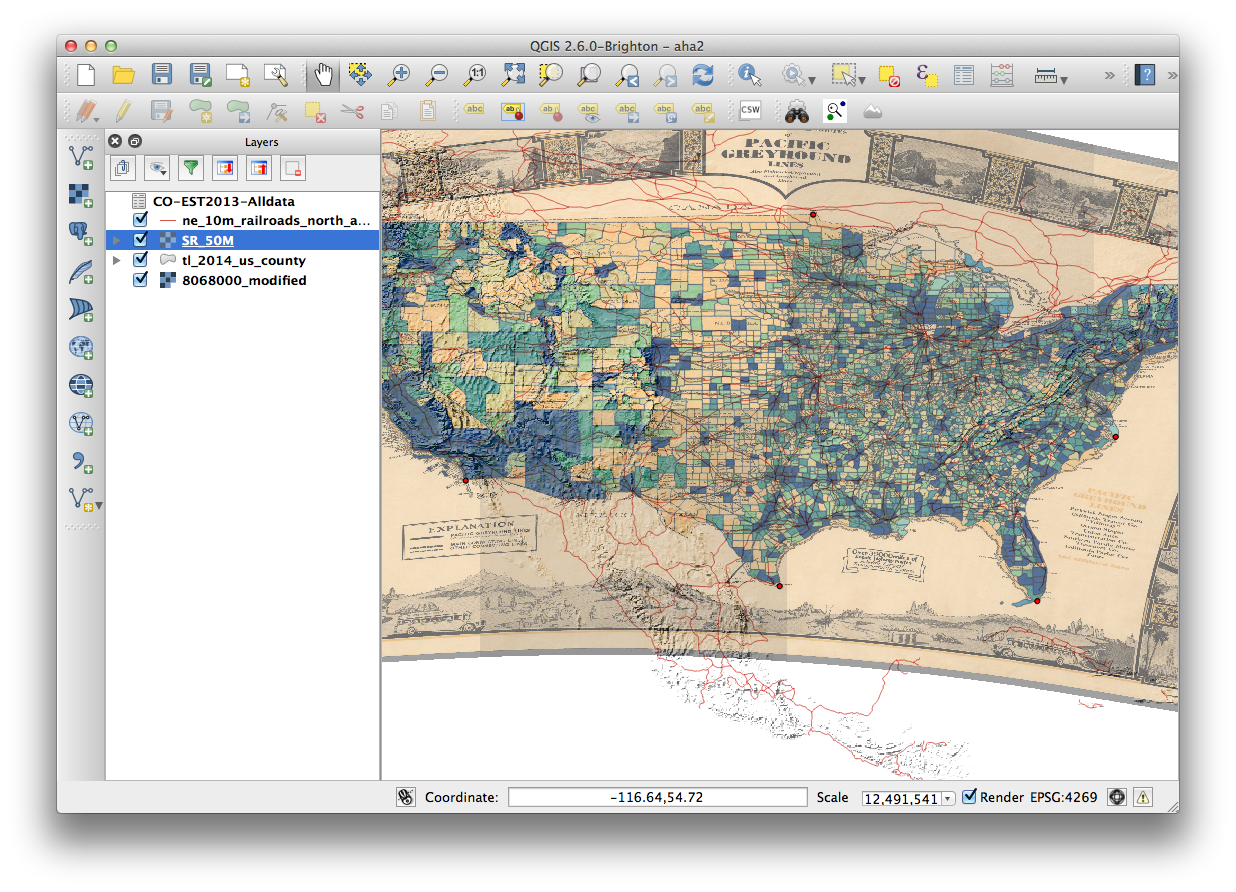Toggle visibility of ne_10m_railroads layer
This screenshot has width=1236, height=892.
[x=141, y=220]
